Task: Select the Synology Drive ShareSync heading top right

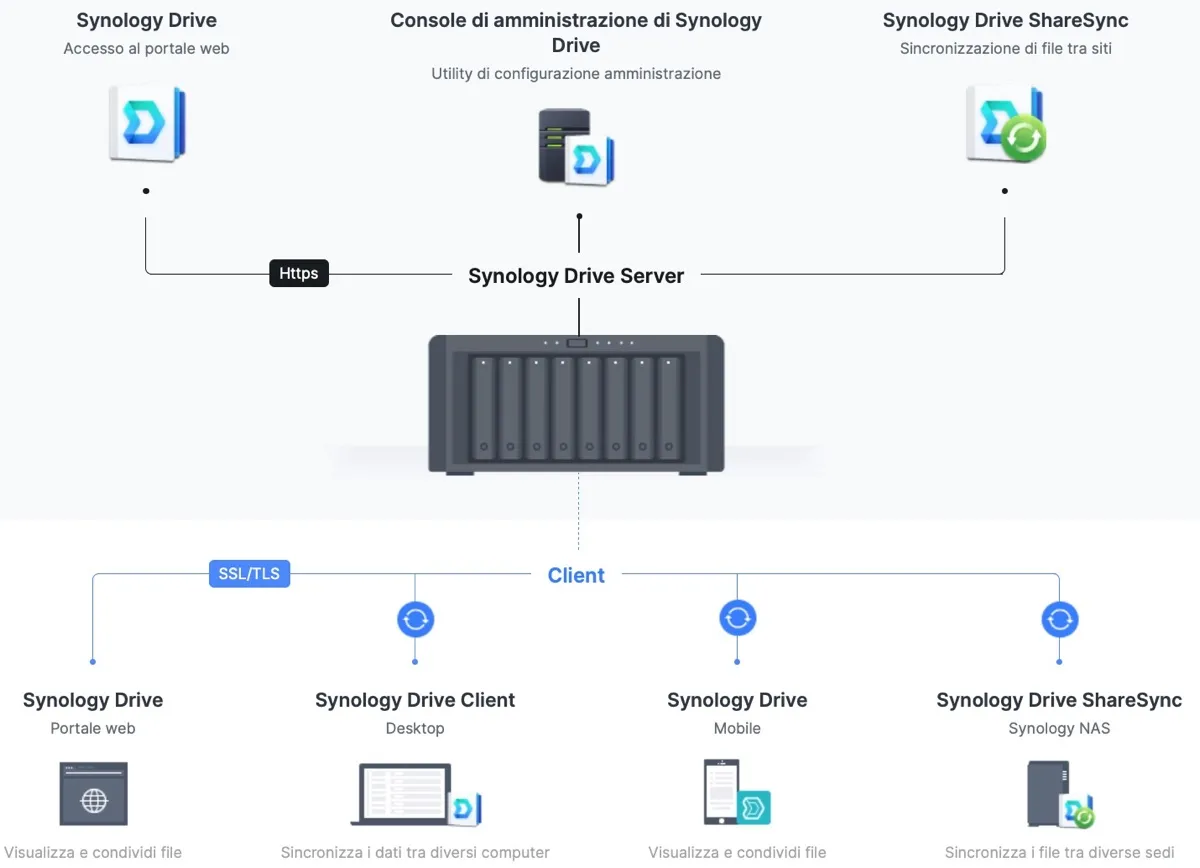Action: click(1005, 19)
